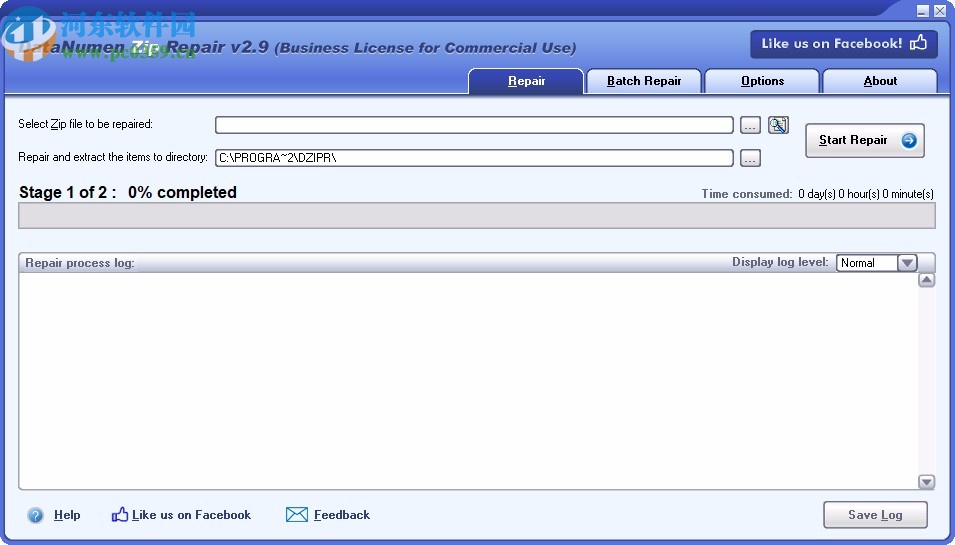Browse for the Zip file to repair
This screenshot has width=955, height=545.
pos(750,125)
